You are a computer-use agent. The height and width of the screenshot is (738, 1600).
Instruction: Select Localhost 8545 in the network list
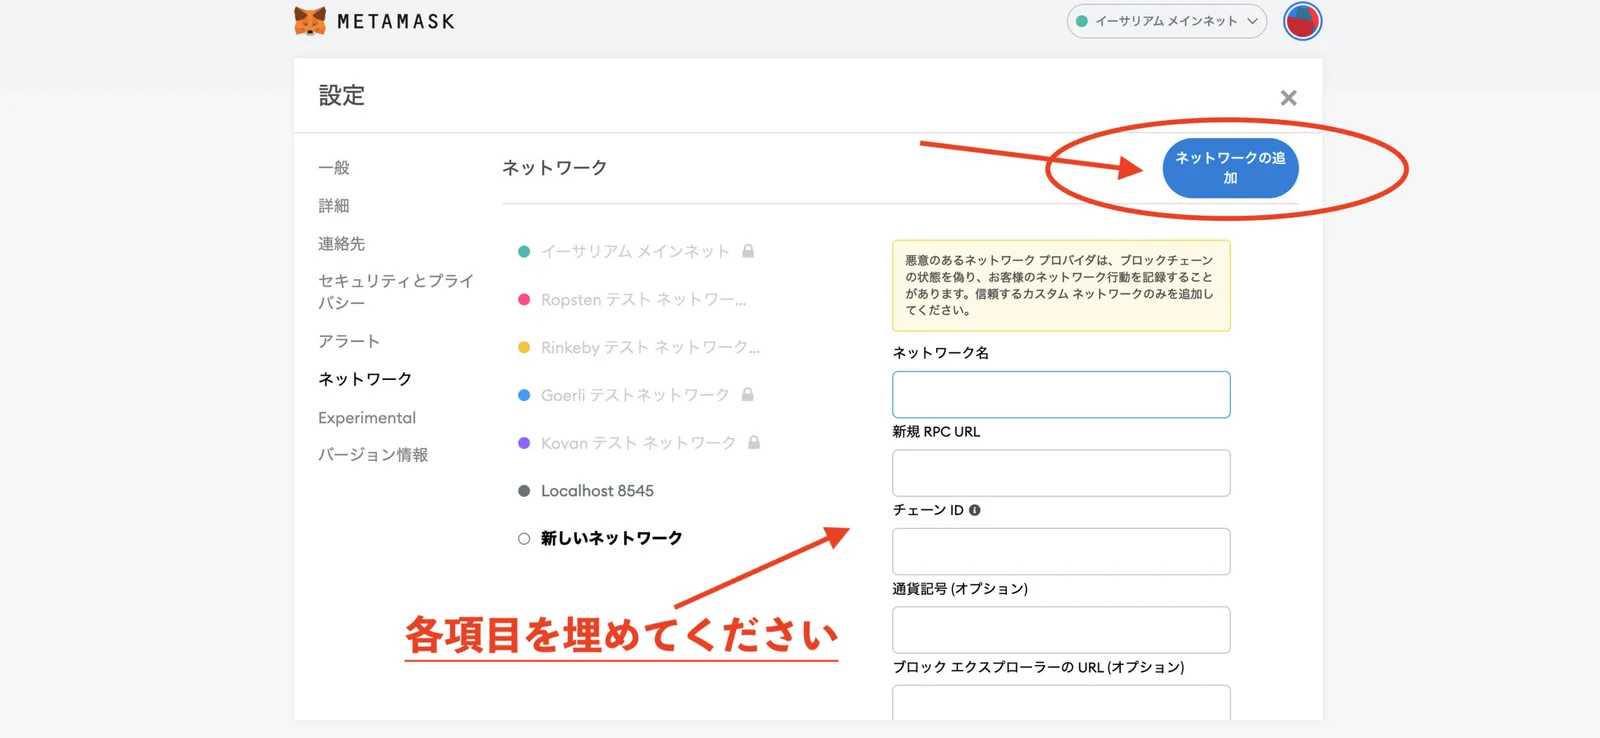point(597,491)
